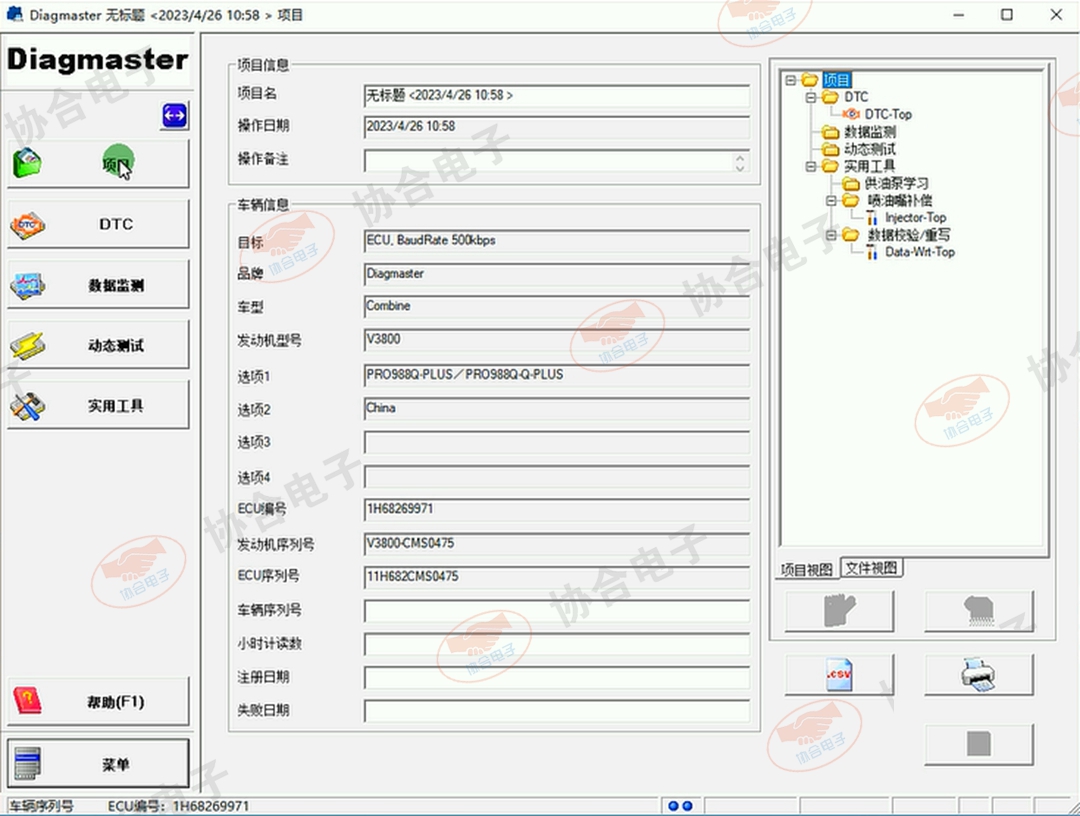
Task: Click the 选项1 PRO988Q-PLUS field
Action: click(557, 375)
